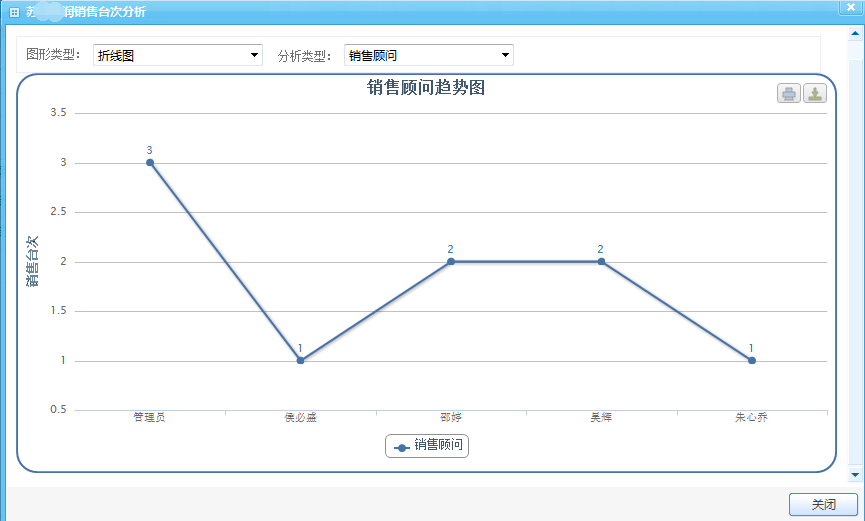Click the 朱心乔 data point marker
The image size is (865, 521).
[752, 360]
